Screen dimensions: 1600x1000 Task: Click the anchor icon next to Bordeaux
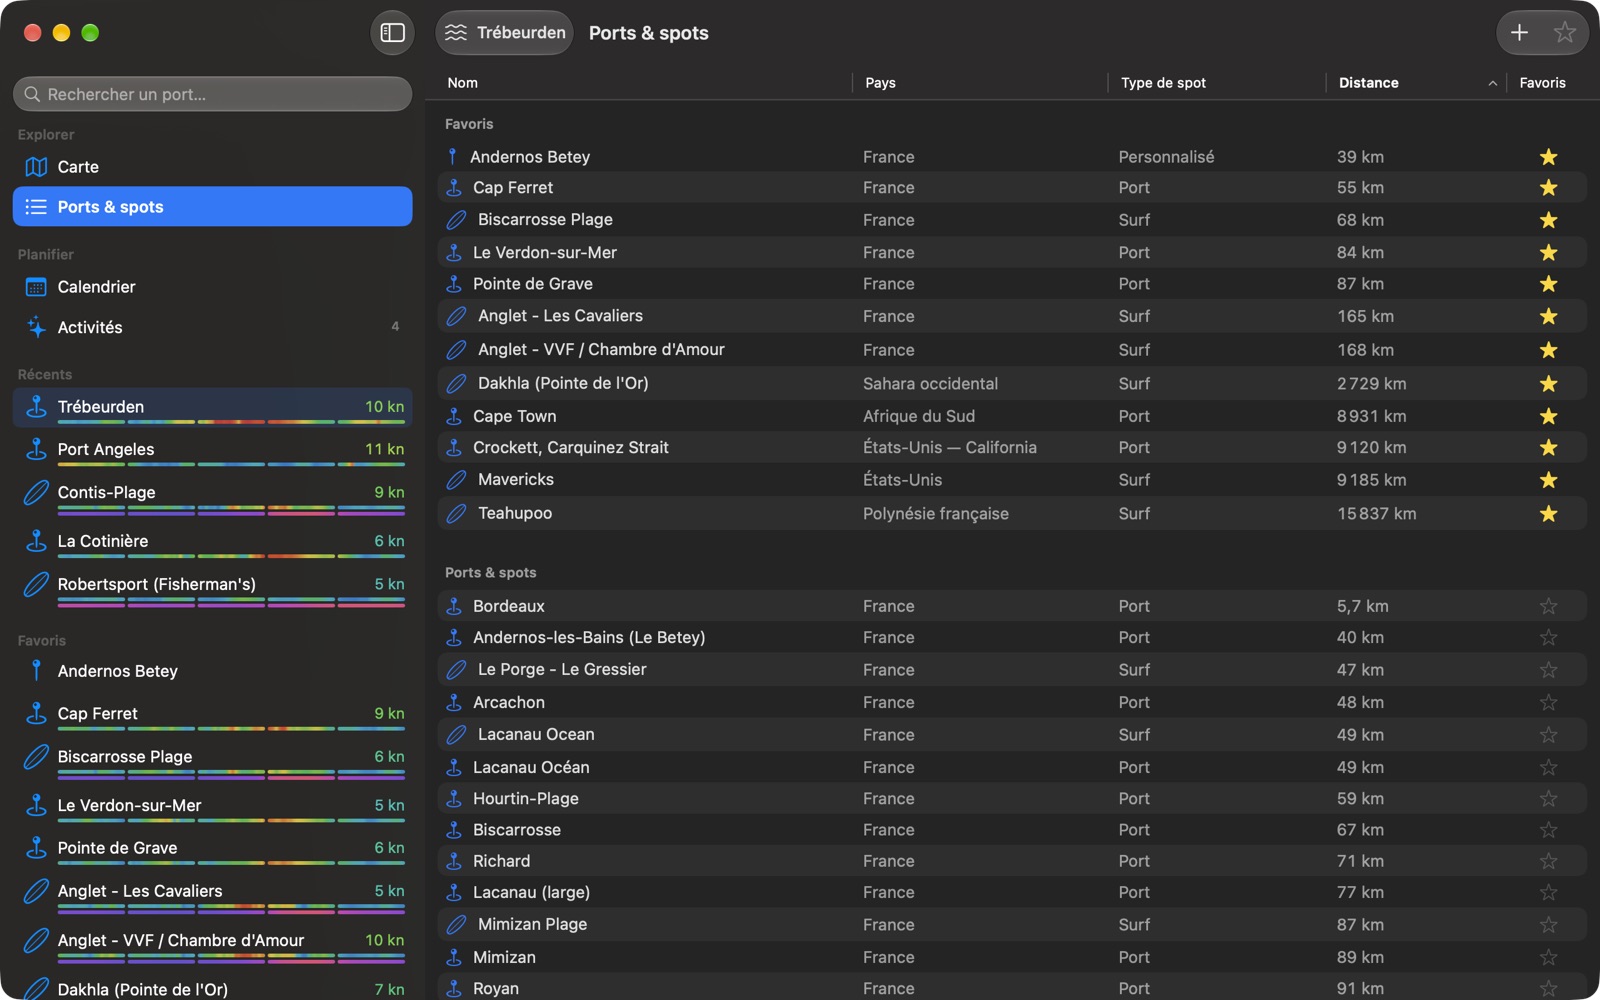(x=454, y=606)
